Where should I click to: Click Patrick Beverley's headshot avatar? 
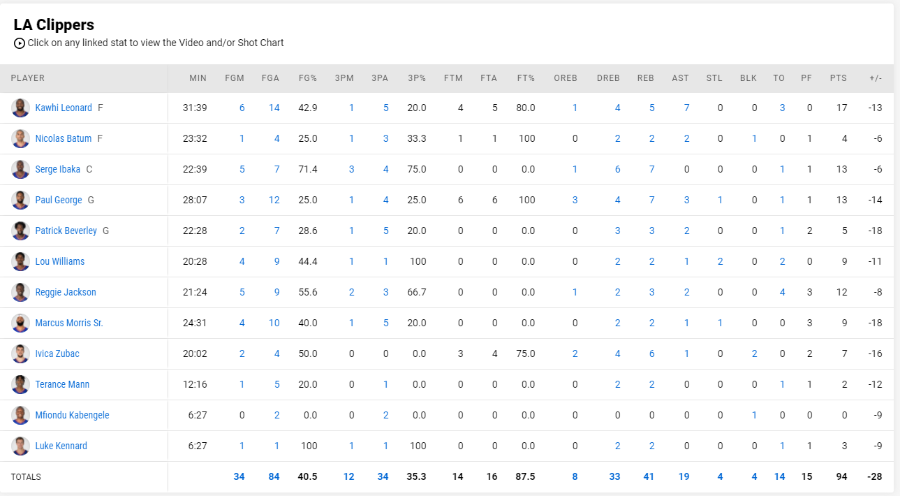[x=20, y=231]
